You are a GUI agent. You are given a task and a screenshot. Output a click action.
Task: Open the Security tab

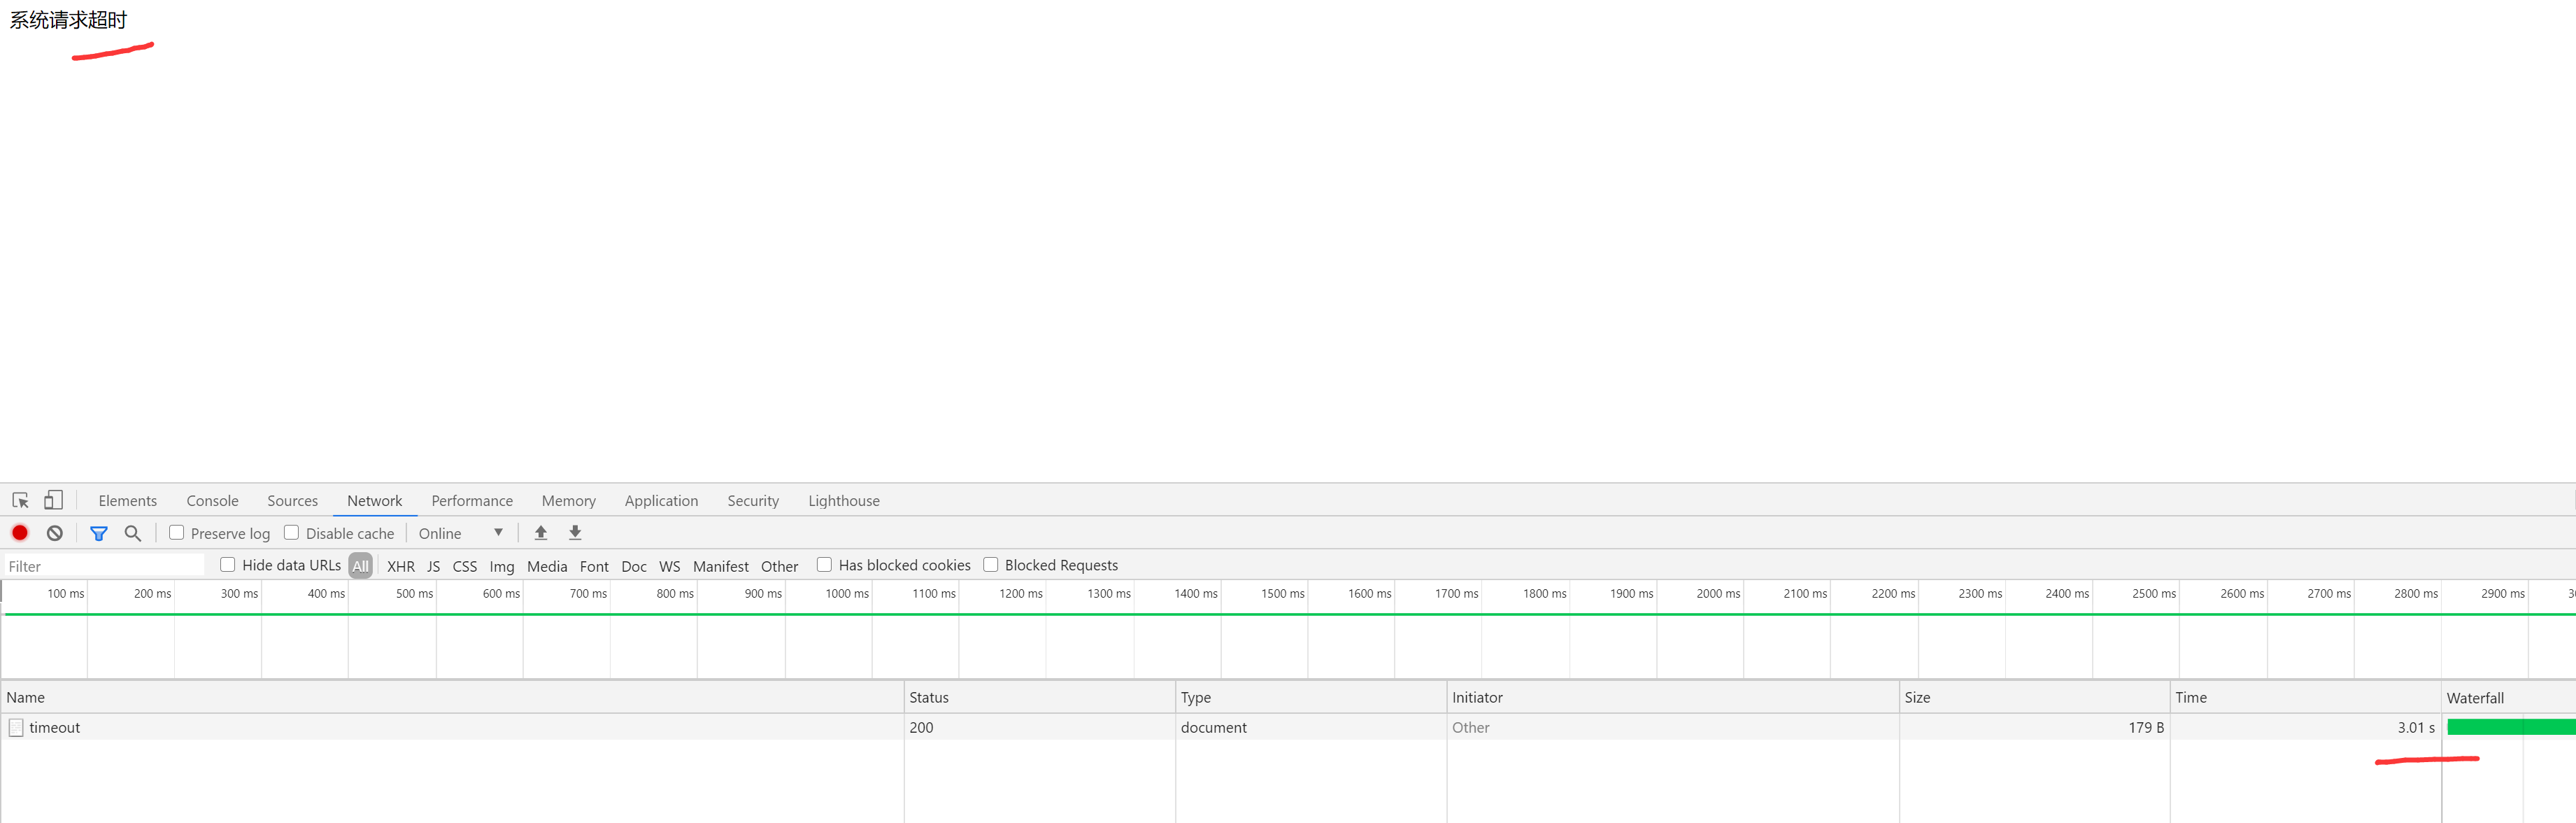point(753,501)
